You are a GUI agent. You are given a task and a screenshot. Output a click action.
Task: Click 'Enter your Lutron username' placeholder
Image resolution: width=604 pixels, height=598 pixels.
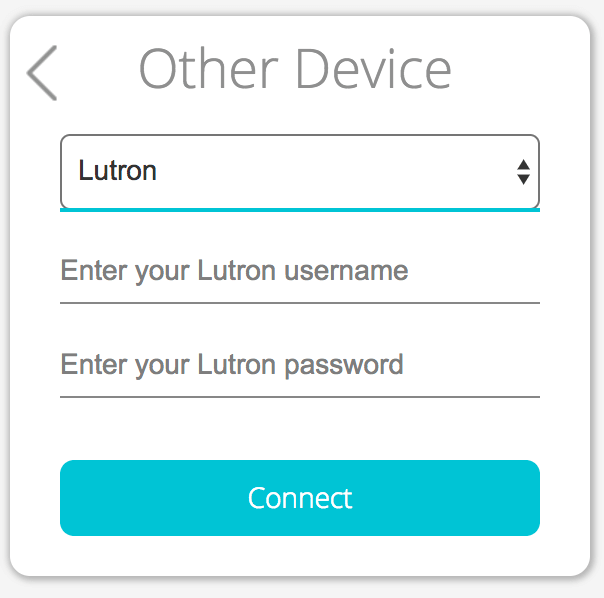coord(234,271)
